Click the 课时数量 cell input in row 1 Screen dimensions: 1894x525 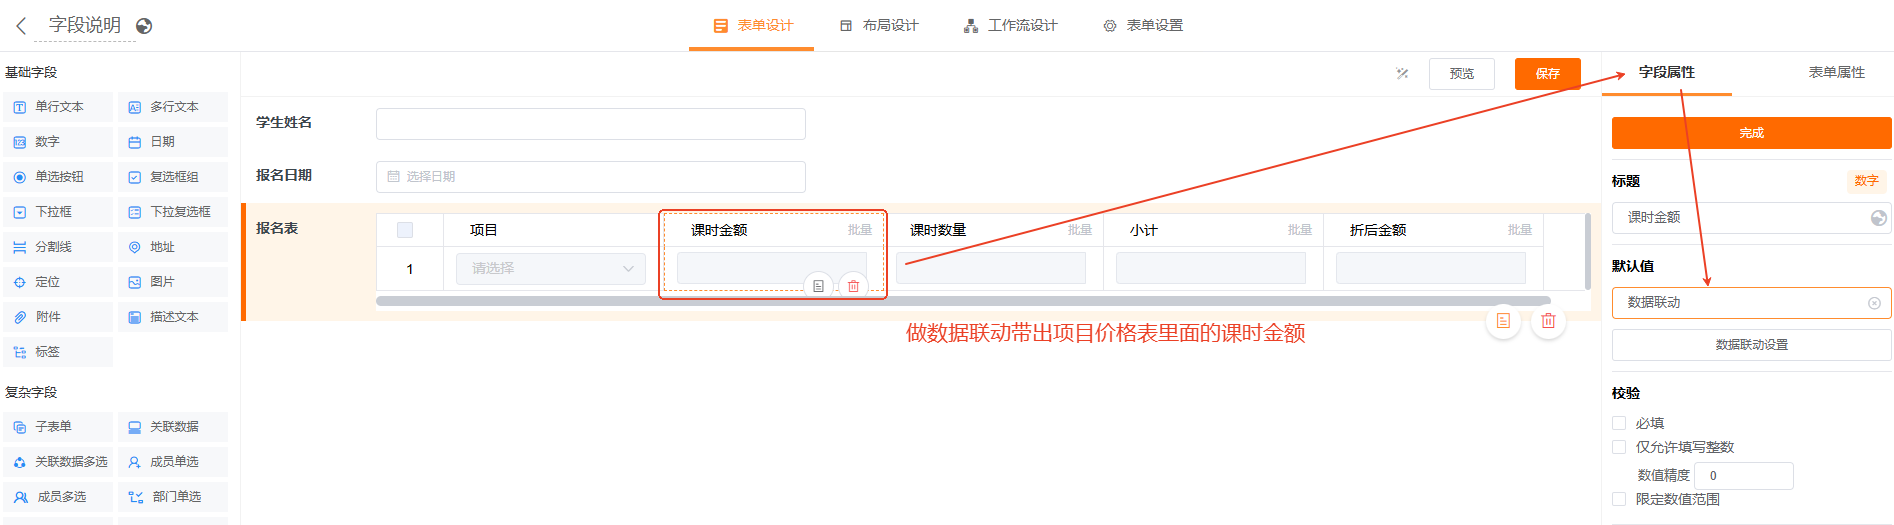point(991,268)
